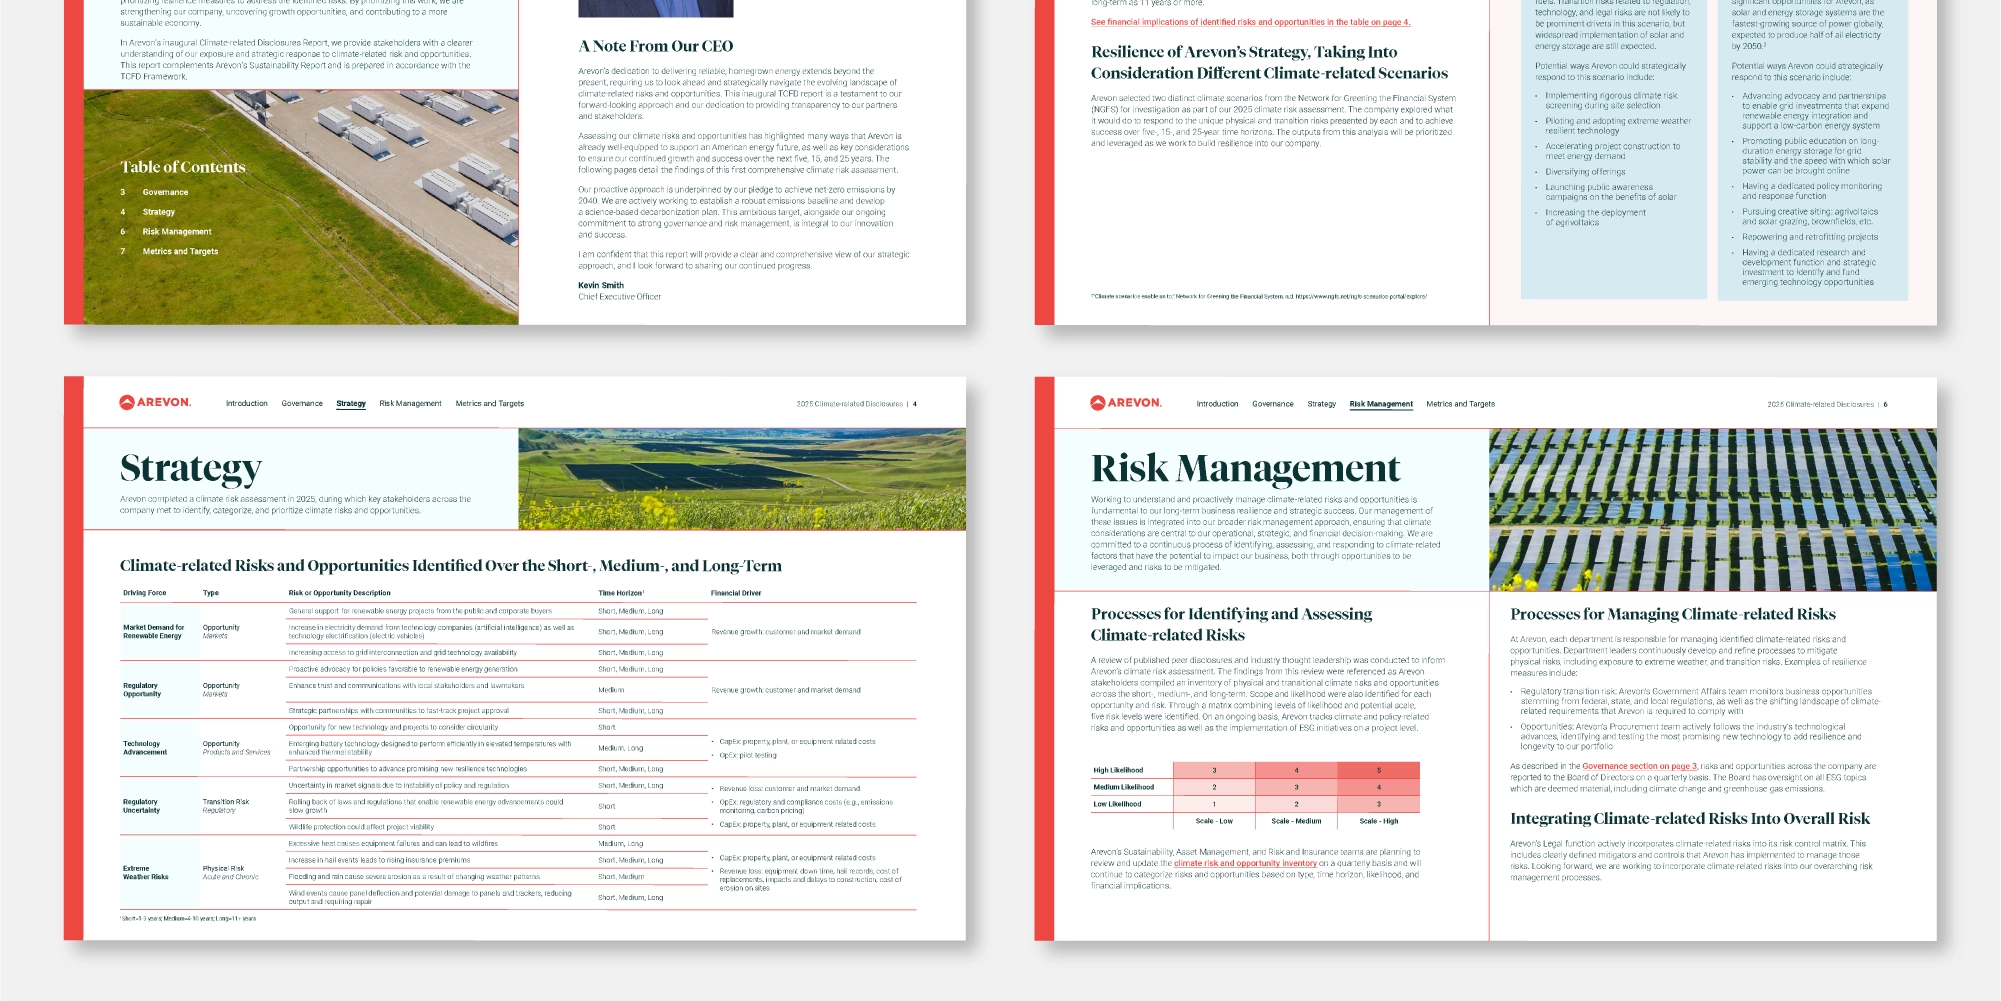
Task: Click the 'Driving Force' table column header
Action: coord(145,593)
